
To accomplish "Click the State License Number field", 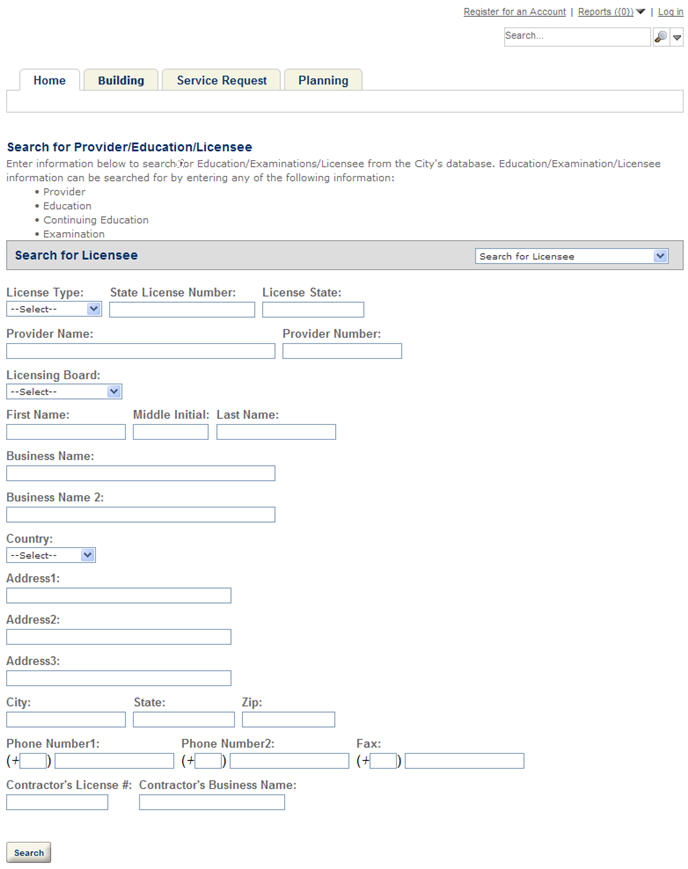I will pyautogui.click(x=182, y=310).
